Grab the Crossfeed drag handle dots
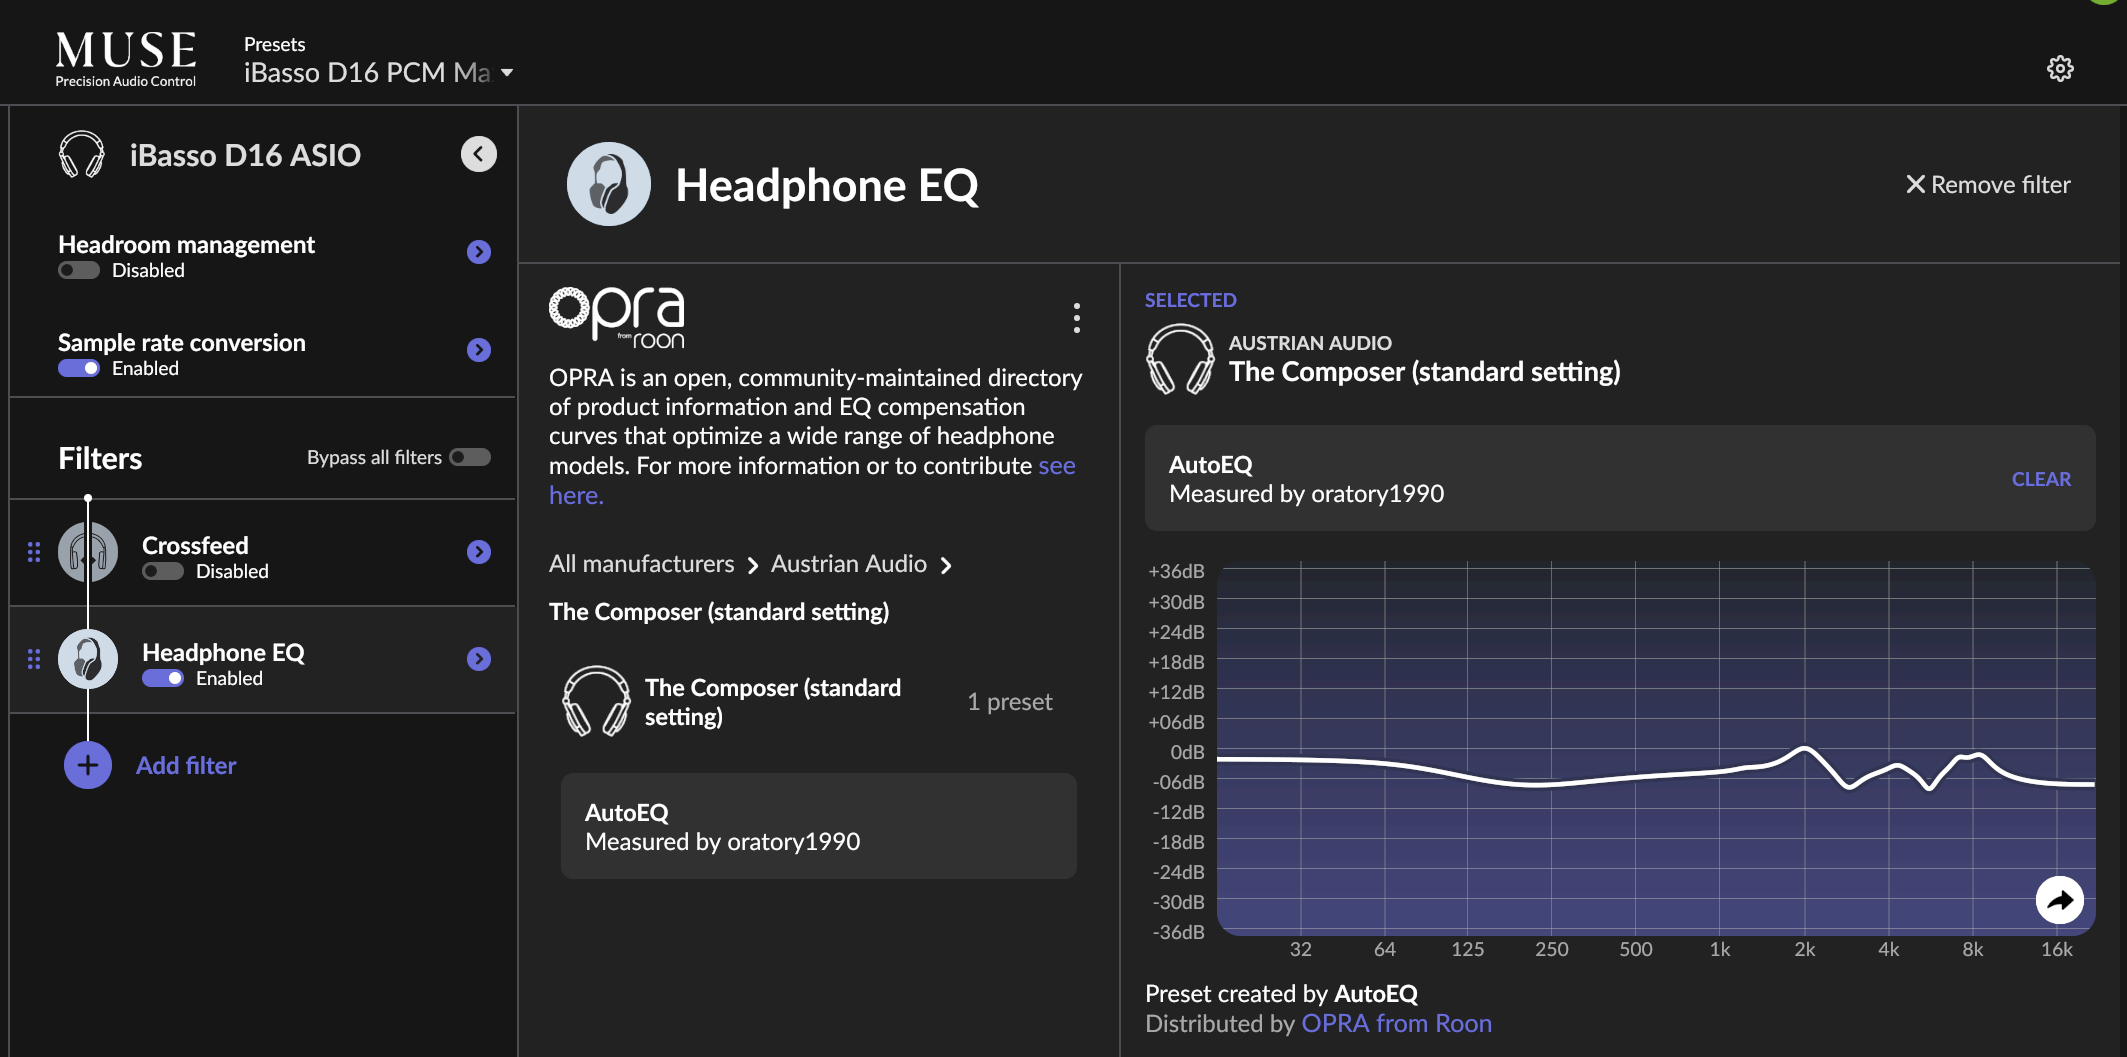 [x=34, y=552]
